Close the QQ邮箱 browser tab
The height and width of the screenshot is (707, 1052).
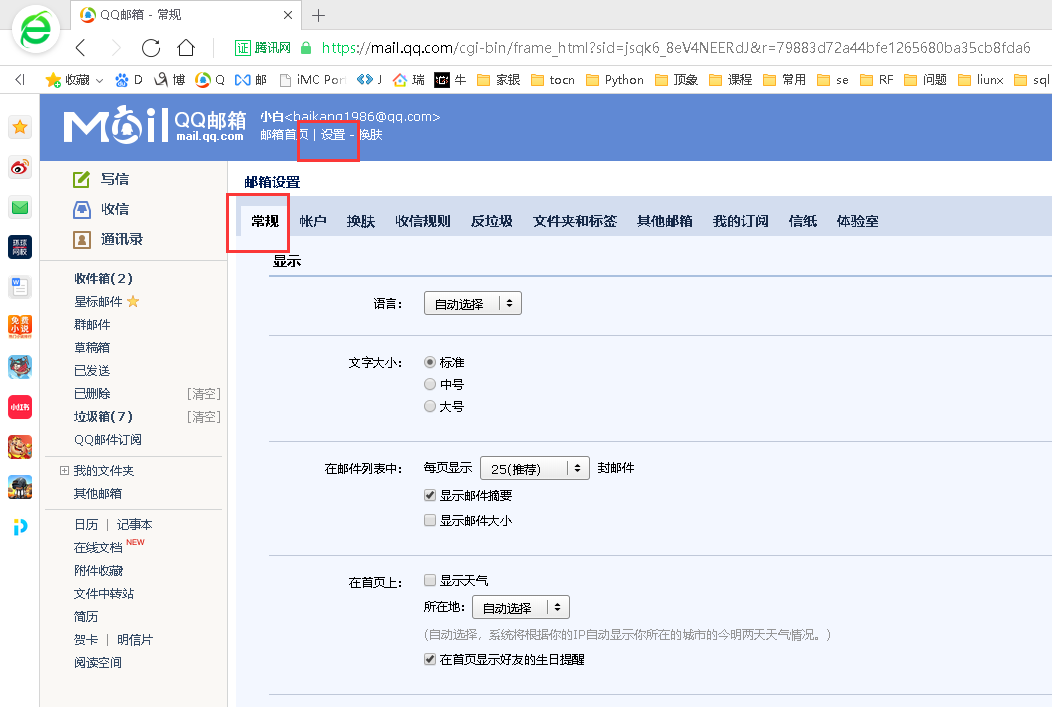click(288, 15)
